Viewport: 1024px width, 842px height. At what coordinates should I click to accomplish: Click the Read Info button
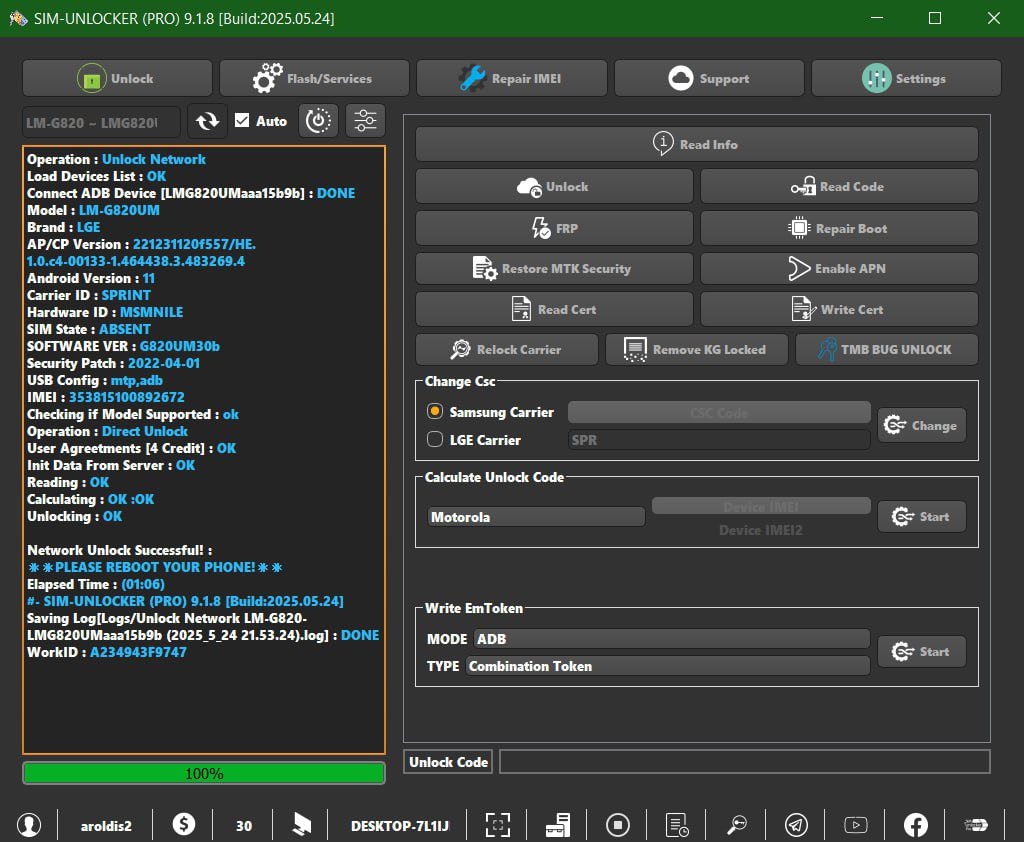point(696,144)
